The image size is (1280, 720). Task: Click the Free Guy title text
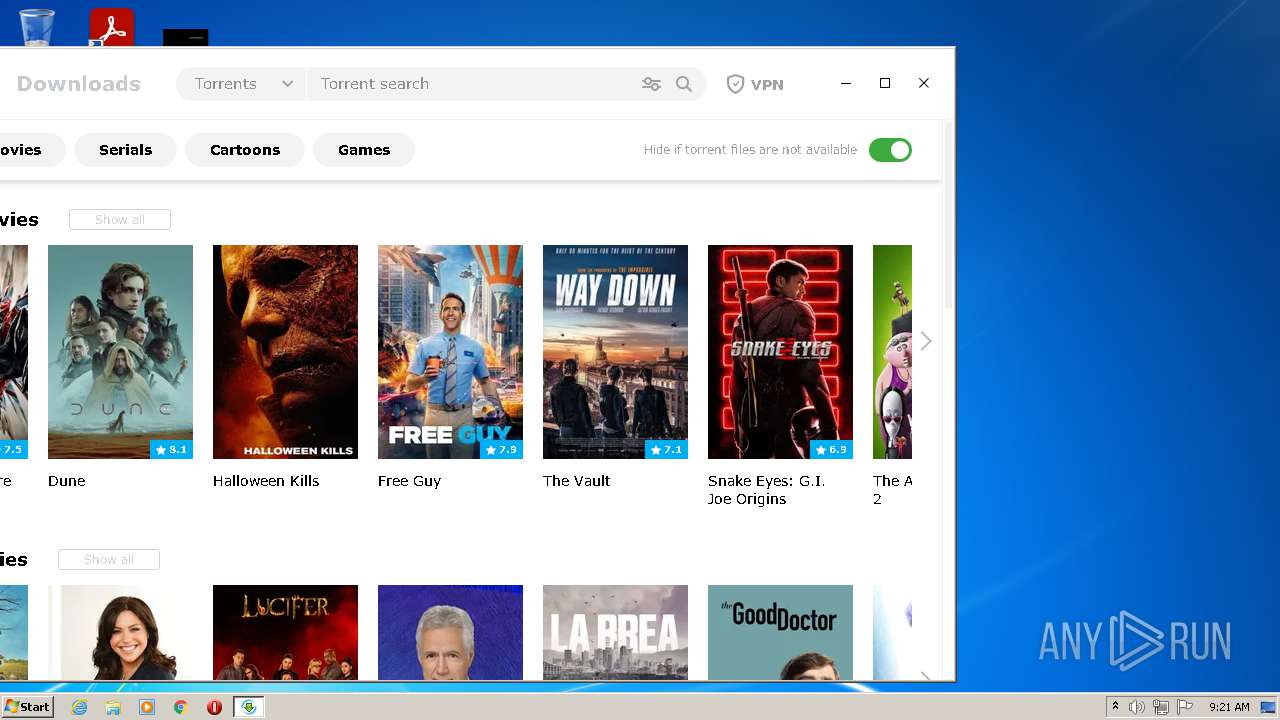click(409, 481)
